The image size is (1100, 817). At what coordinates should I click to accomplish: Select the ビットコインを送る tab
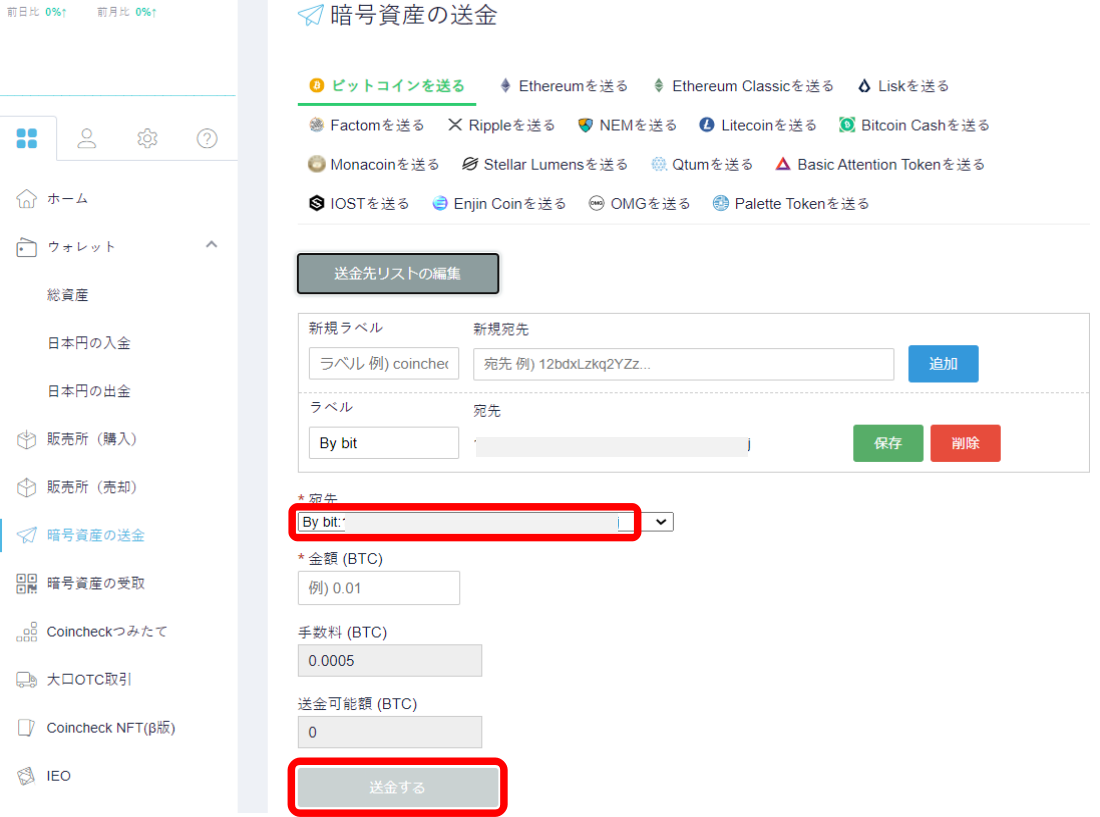point(387,86)
